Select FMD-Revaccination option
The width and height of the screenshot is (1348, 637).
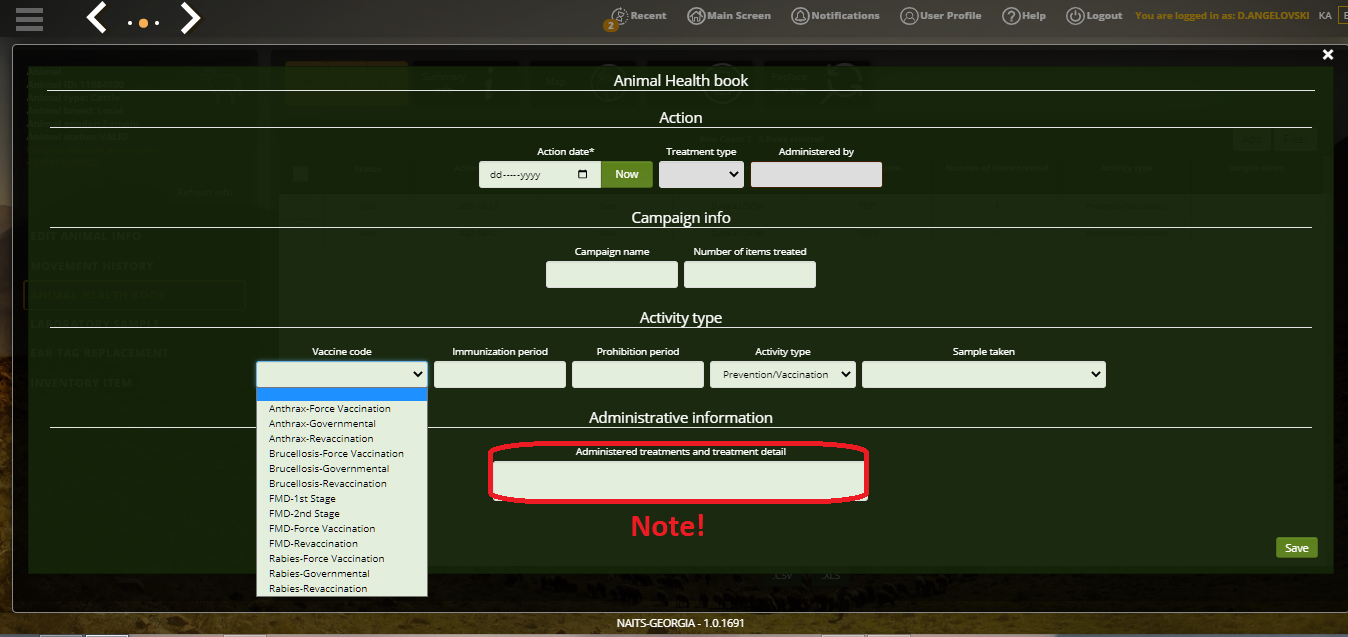tap(342, 543)
